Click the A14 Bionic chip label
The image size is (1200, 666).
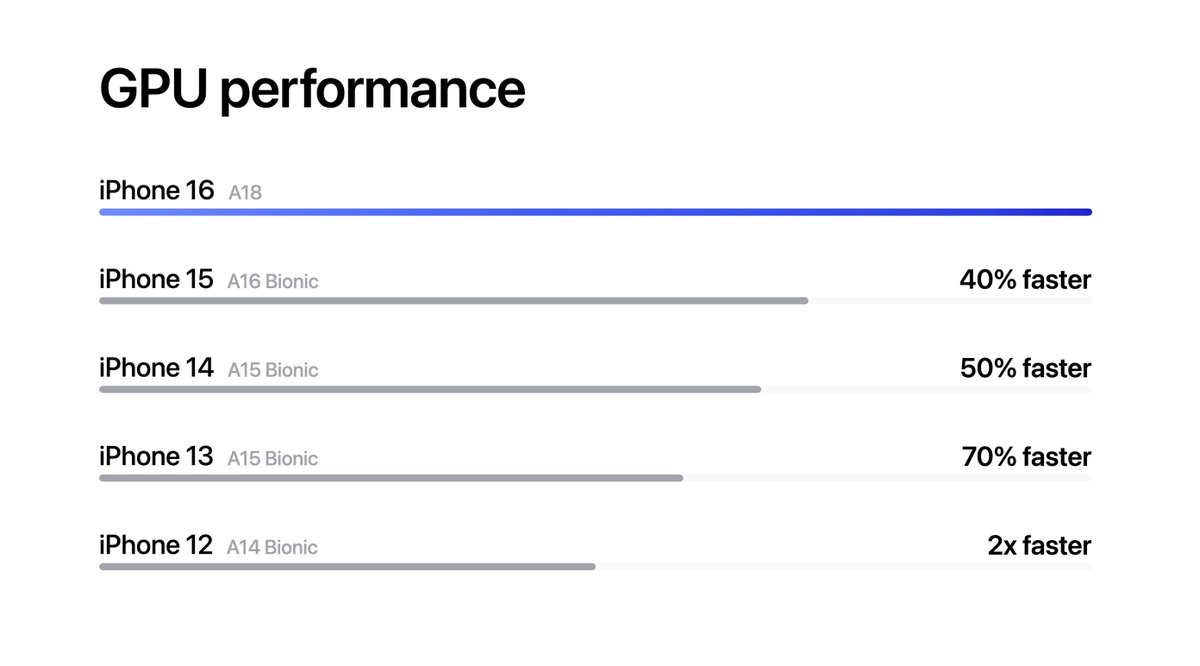[272, 547]
